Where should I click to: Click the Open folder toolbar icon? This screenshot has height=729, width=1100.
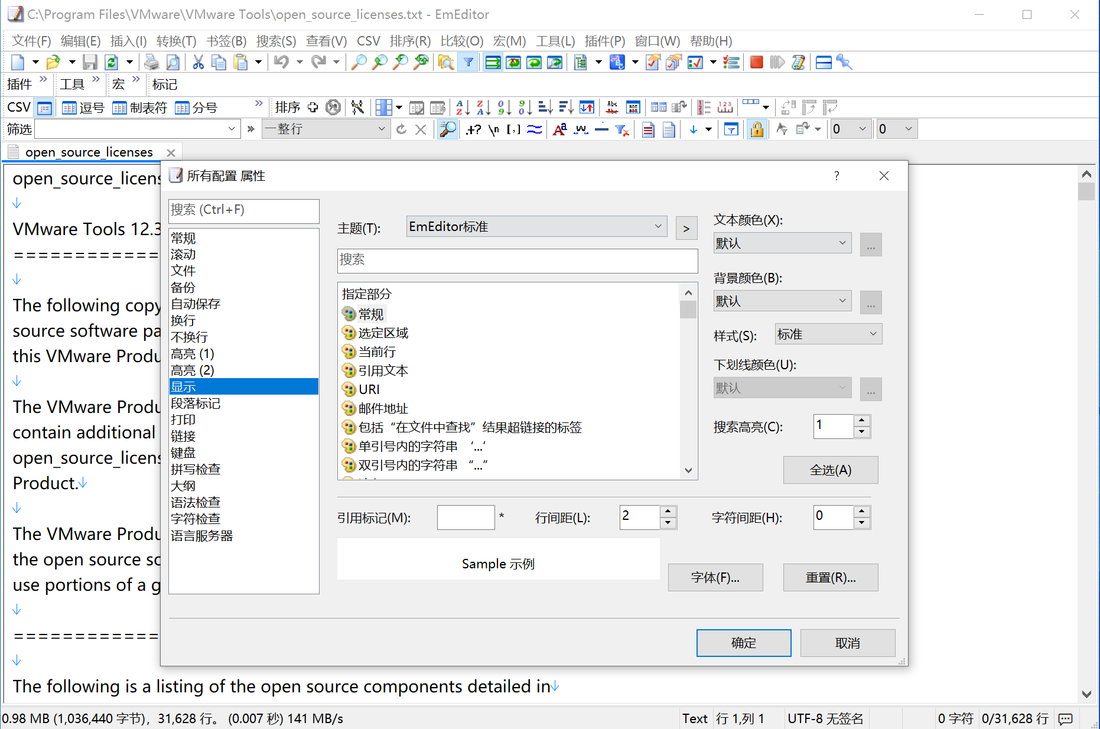53,62
